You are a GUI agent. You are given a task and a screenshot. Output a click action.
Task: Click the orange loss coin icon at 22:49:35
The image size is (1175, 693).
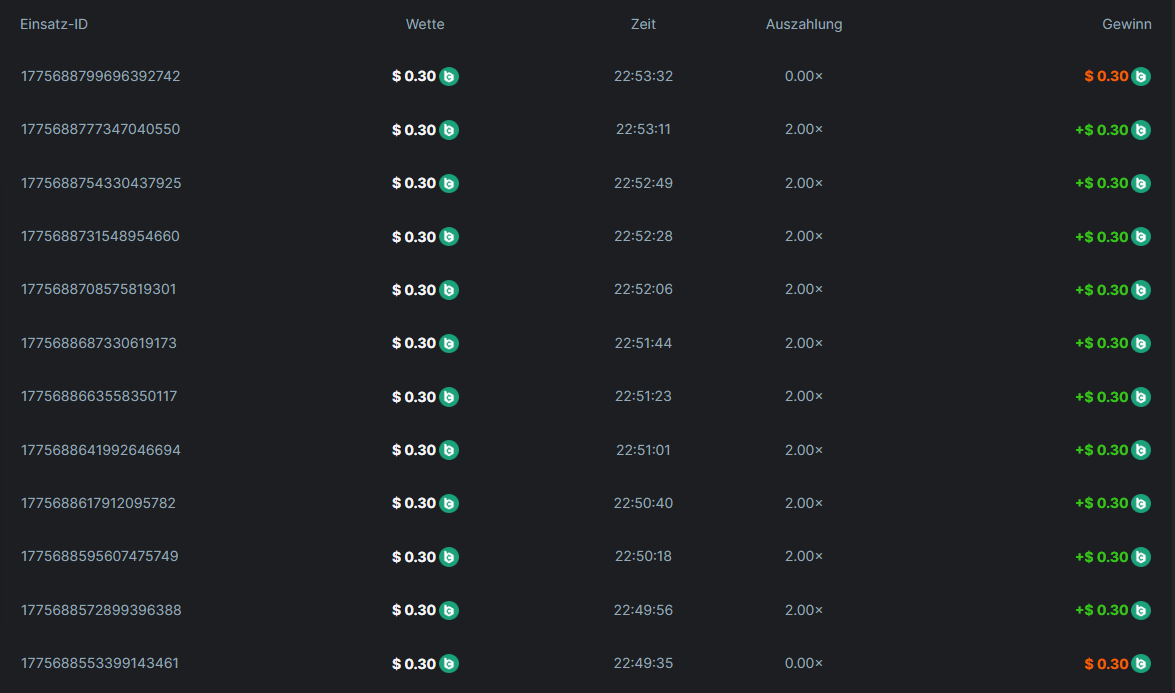pyautogui.click(x=1141, y=663)
